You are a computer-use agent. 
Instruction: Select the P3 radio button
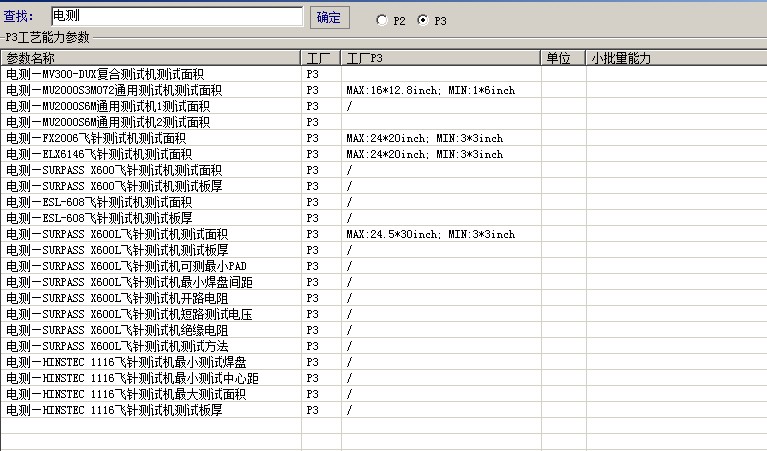point(423,20)
